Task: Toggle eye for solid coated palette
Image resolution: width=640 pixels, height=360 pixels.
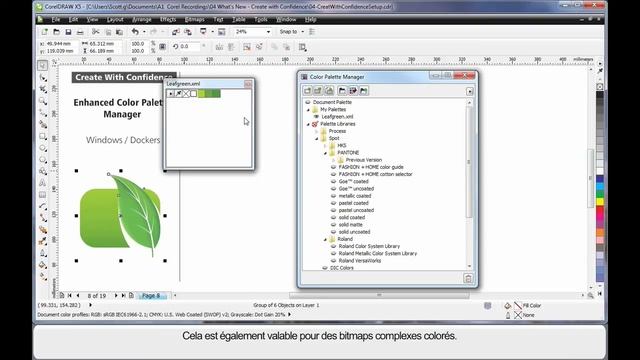Action: click(333, 218)
